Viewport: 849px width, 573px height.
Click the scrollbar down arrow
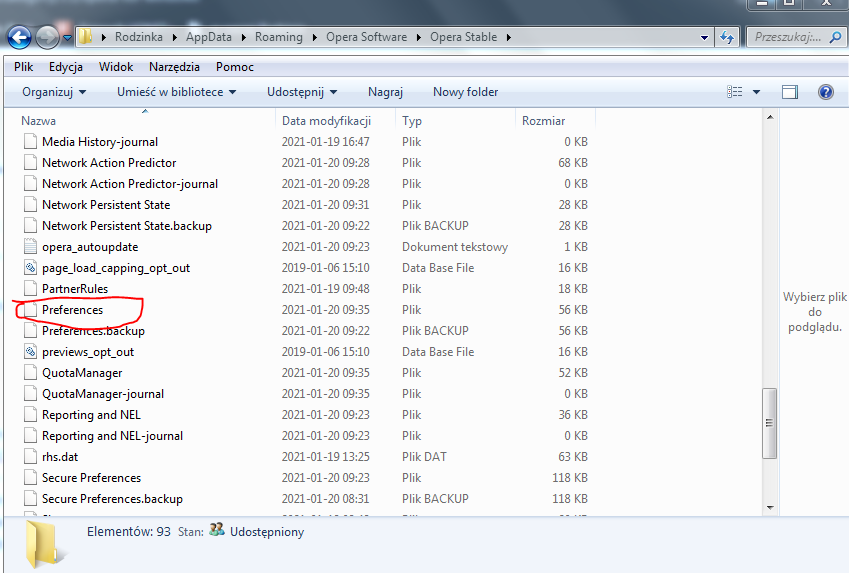[770, 507]
